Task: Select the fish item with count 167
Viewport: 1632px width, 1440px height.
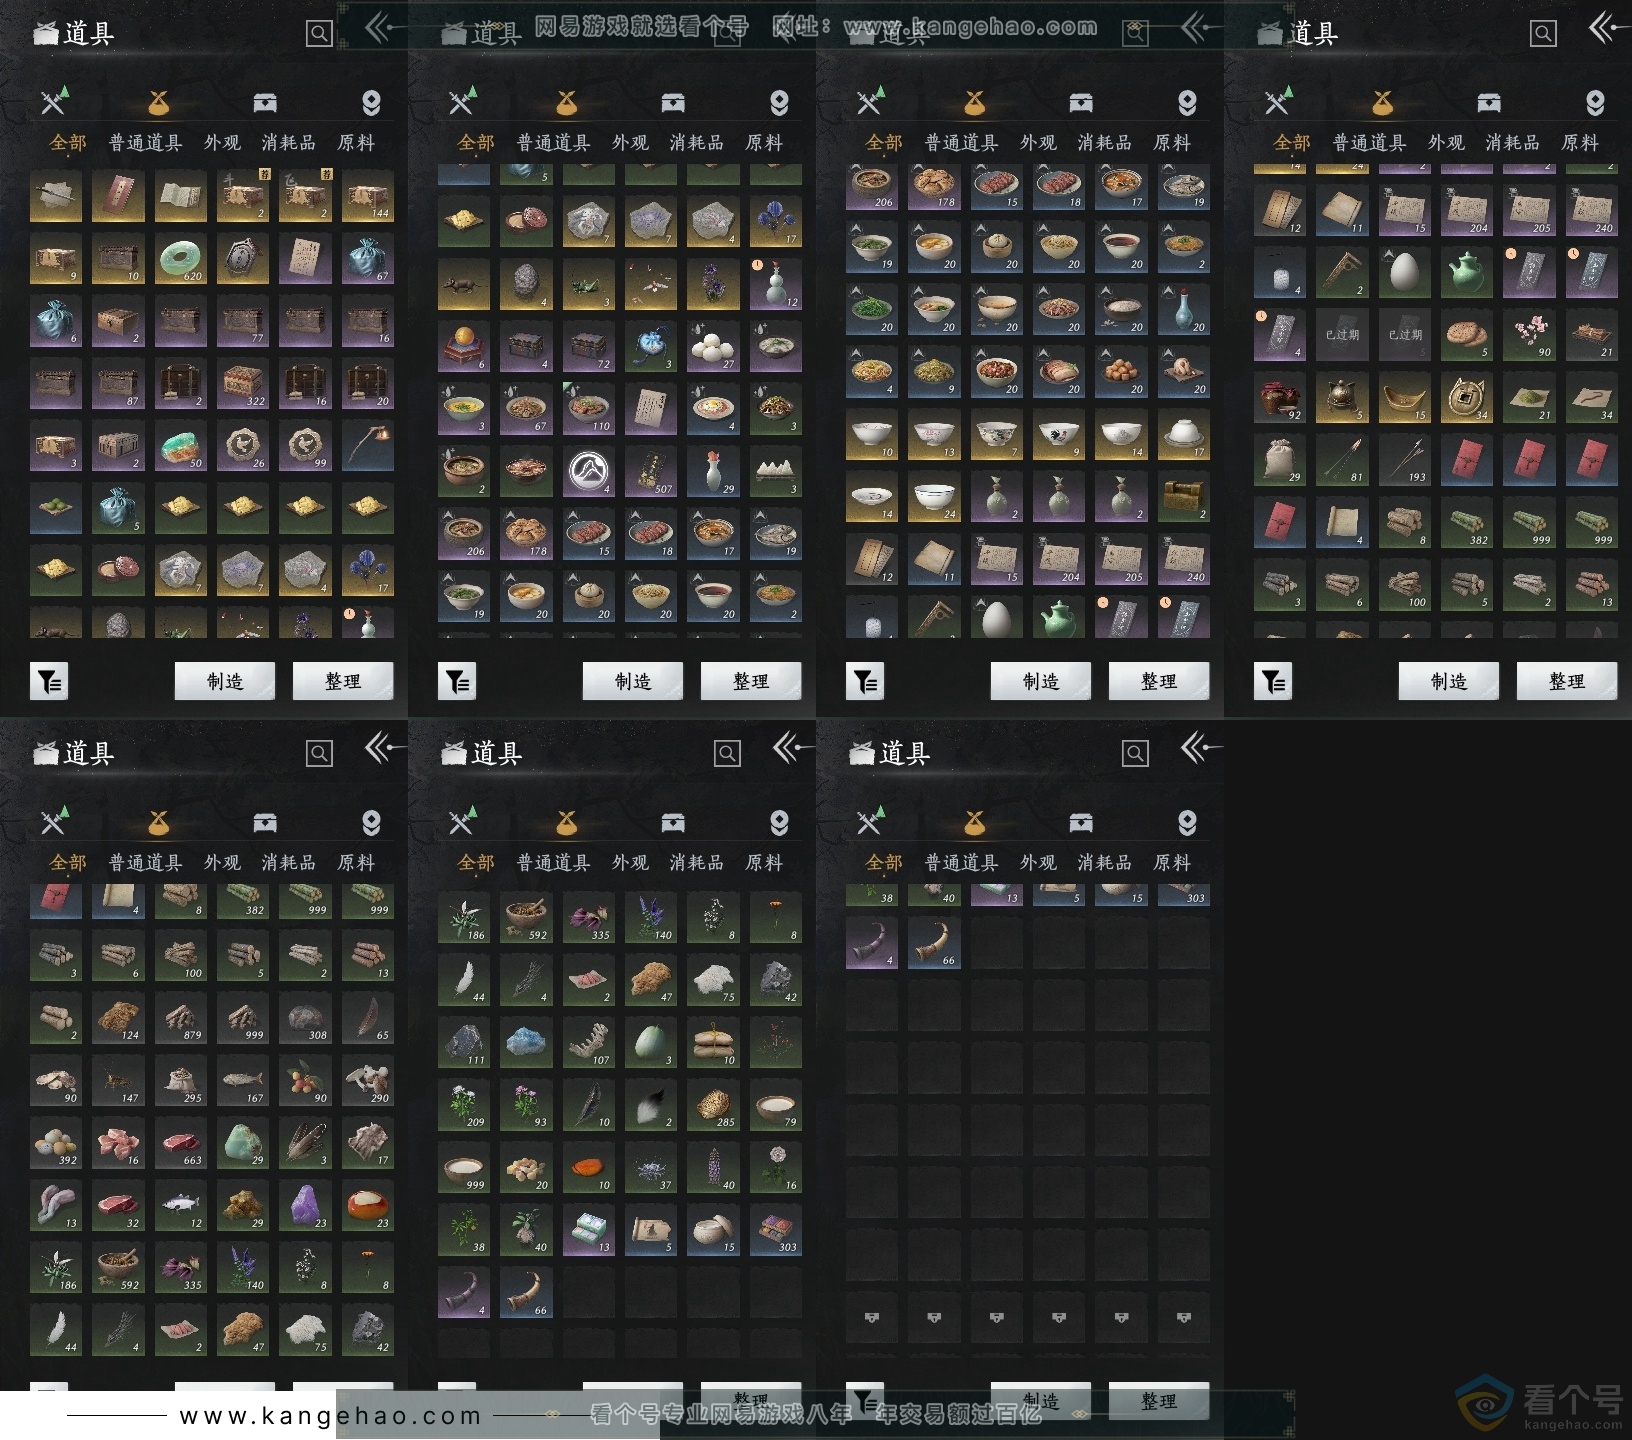Action: (243, 1080)
